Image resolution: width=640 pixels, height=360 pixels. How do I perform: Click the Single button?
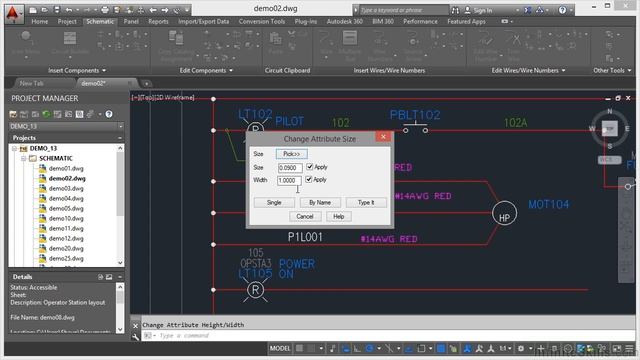tap(274, 202)
